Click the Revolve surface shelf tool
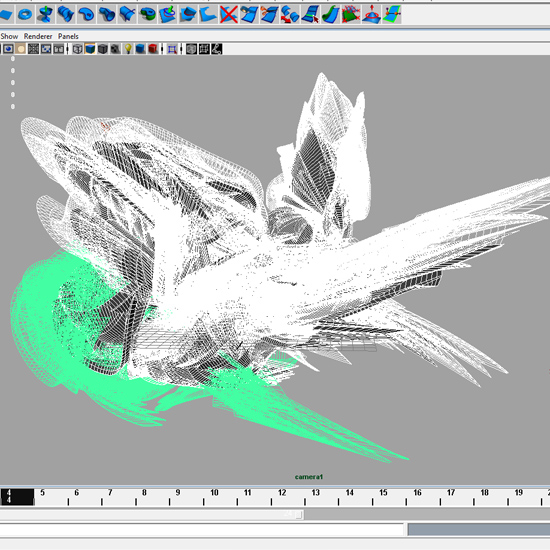This screenshot has height=550, width=550. pos(45,14)
